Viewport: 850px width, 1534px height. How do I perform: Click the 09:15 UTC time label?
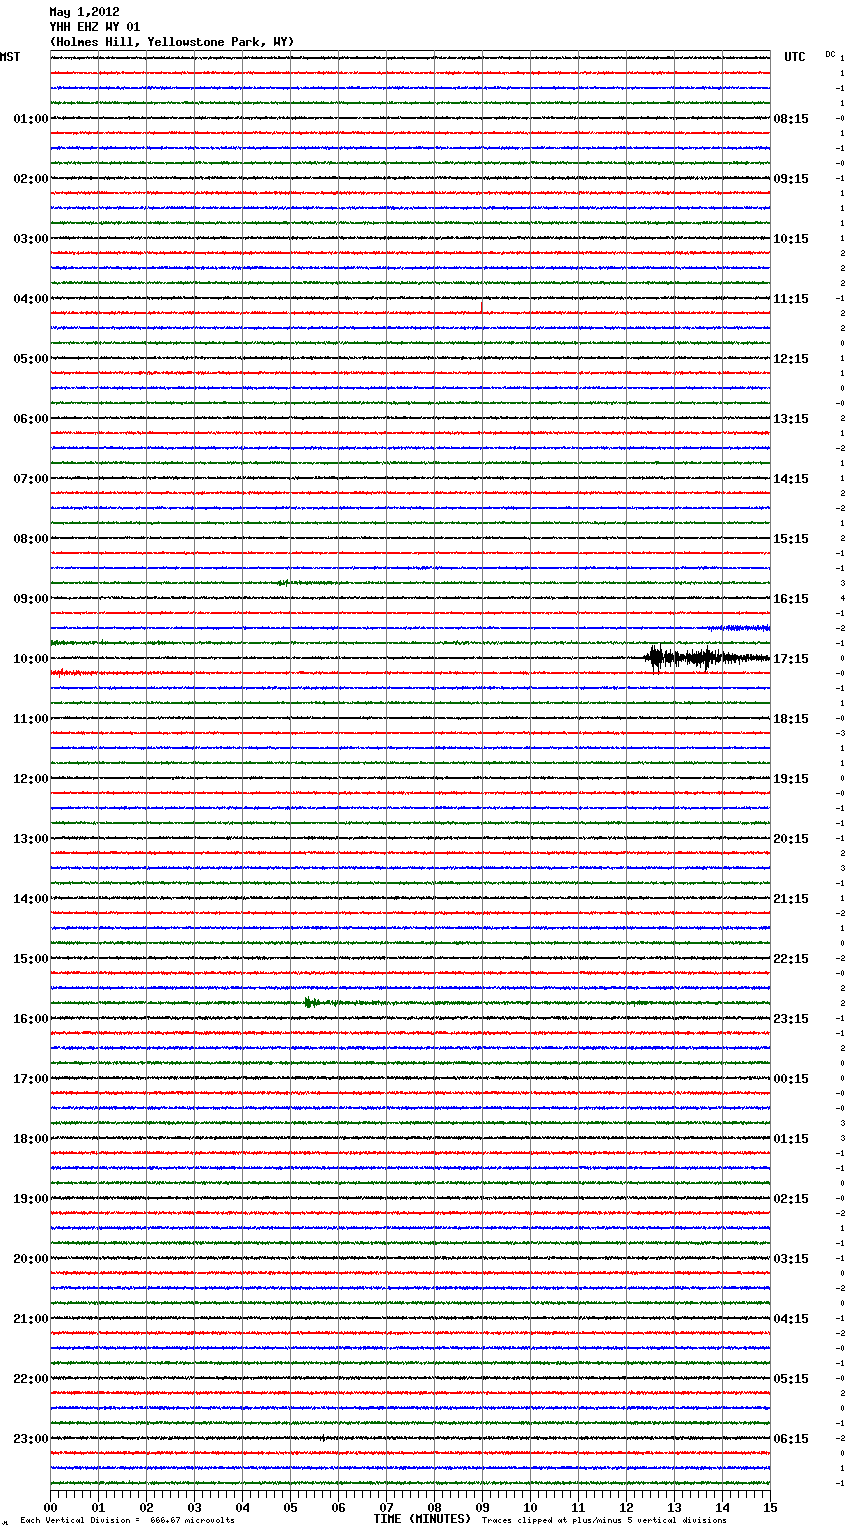(x=791, y=179)
